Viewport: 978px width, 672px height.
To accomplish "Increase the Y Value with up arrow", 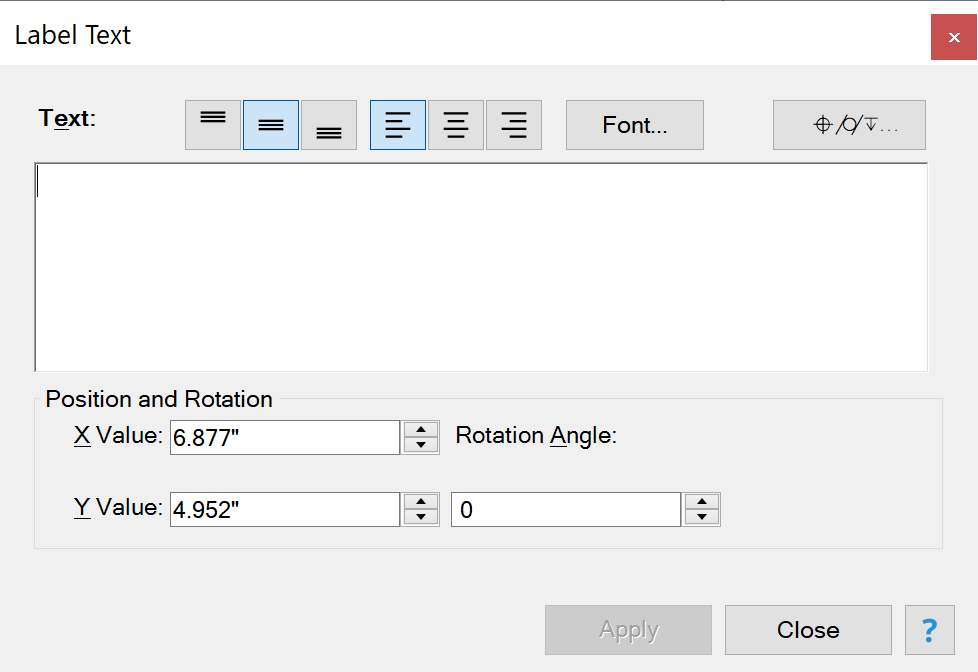I will (x=421, y=502).
